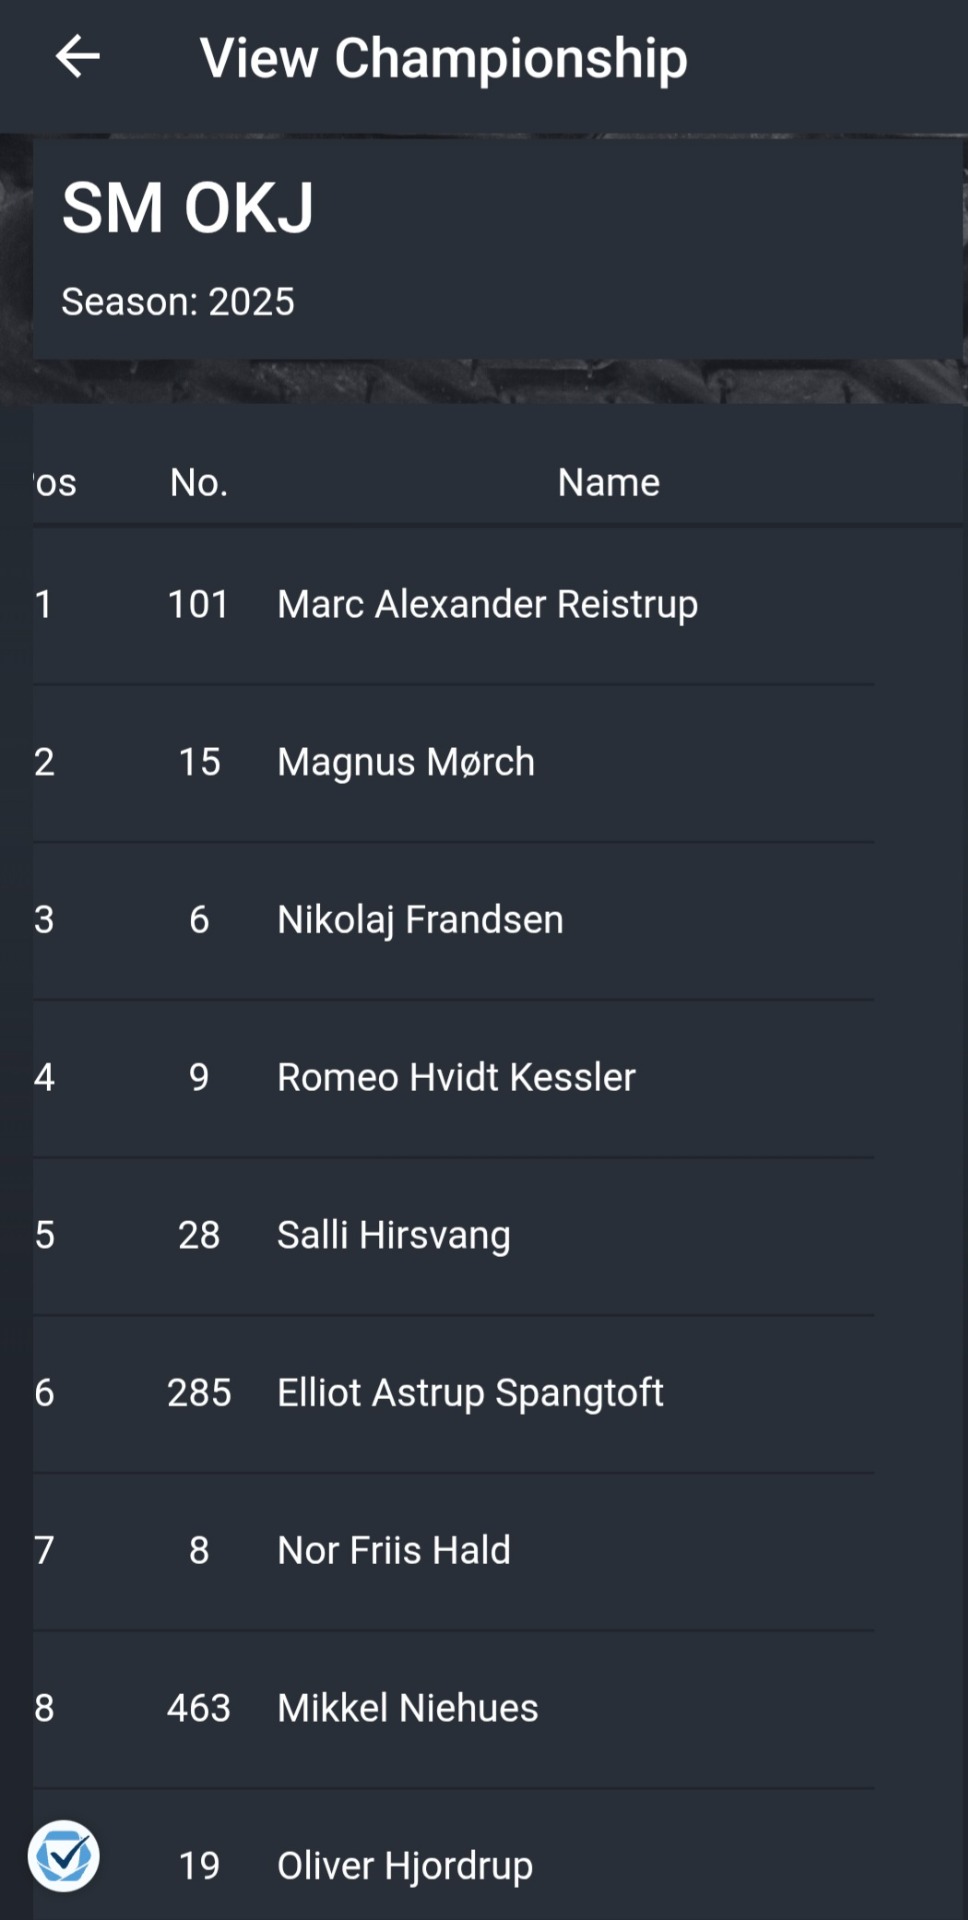Viewport: 968px width, 1920px height.
Task: Tap Oliver Hjordrup's row
Action: pyautogui.click(x=405, y=1866)
